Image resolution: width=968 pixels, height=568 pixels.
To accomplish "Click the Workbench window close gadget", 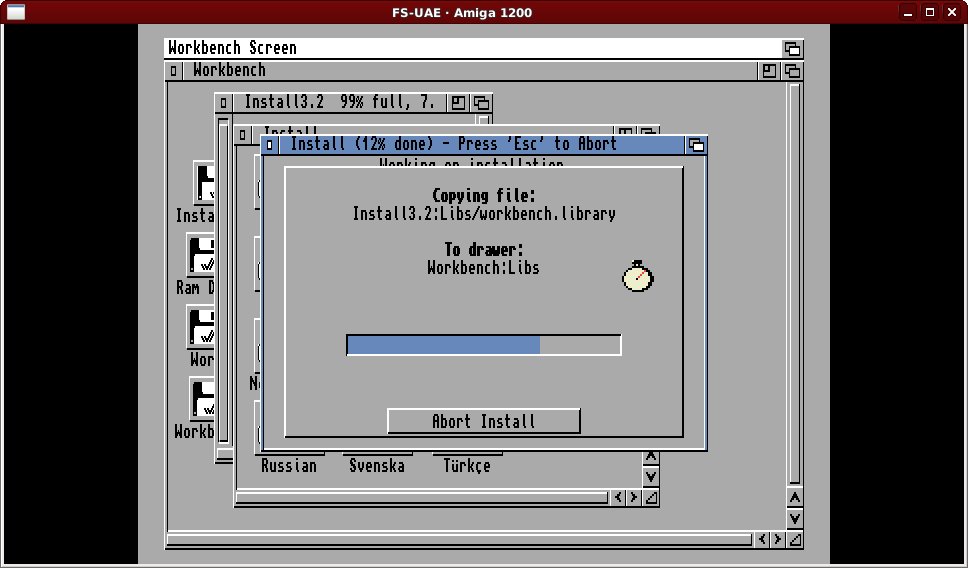I will pyautogui.click(x=173, y=71).
